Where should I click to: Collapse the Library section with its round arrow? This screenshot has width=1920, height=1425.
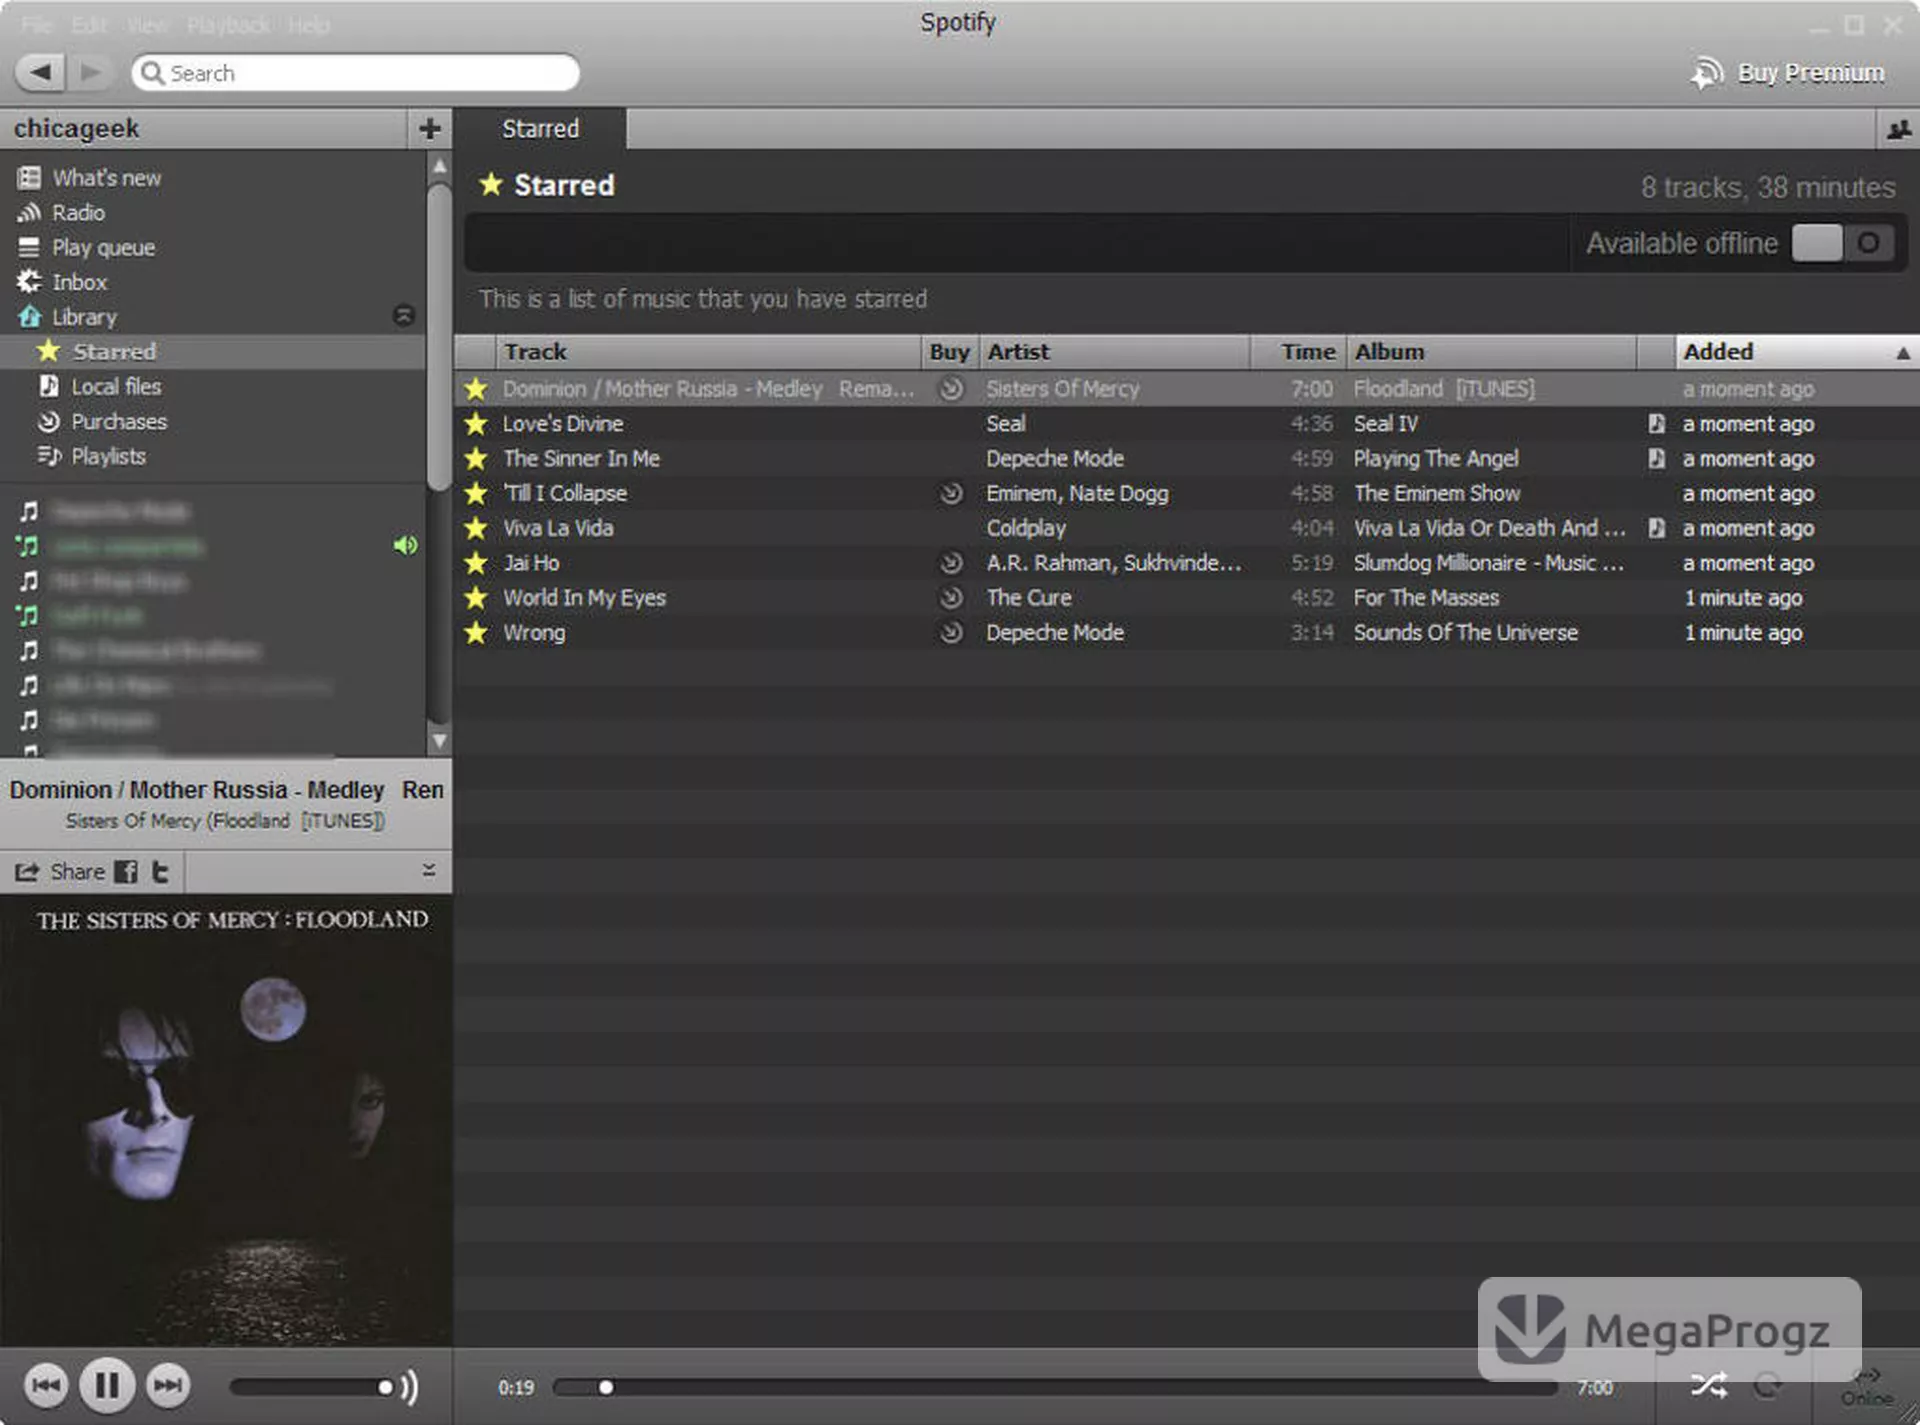[x=404, y=316]
